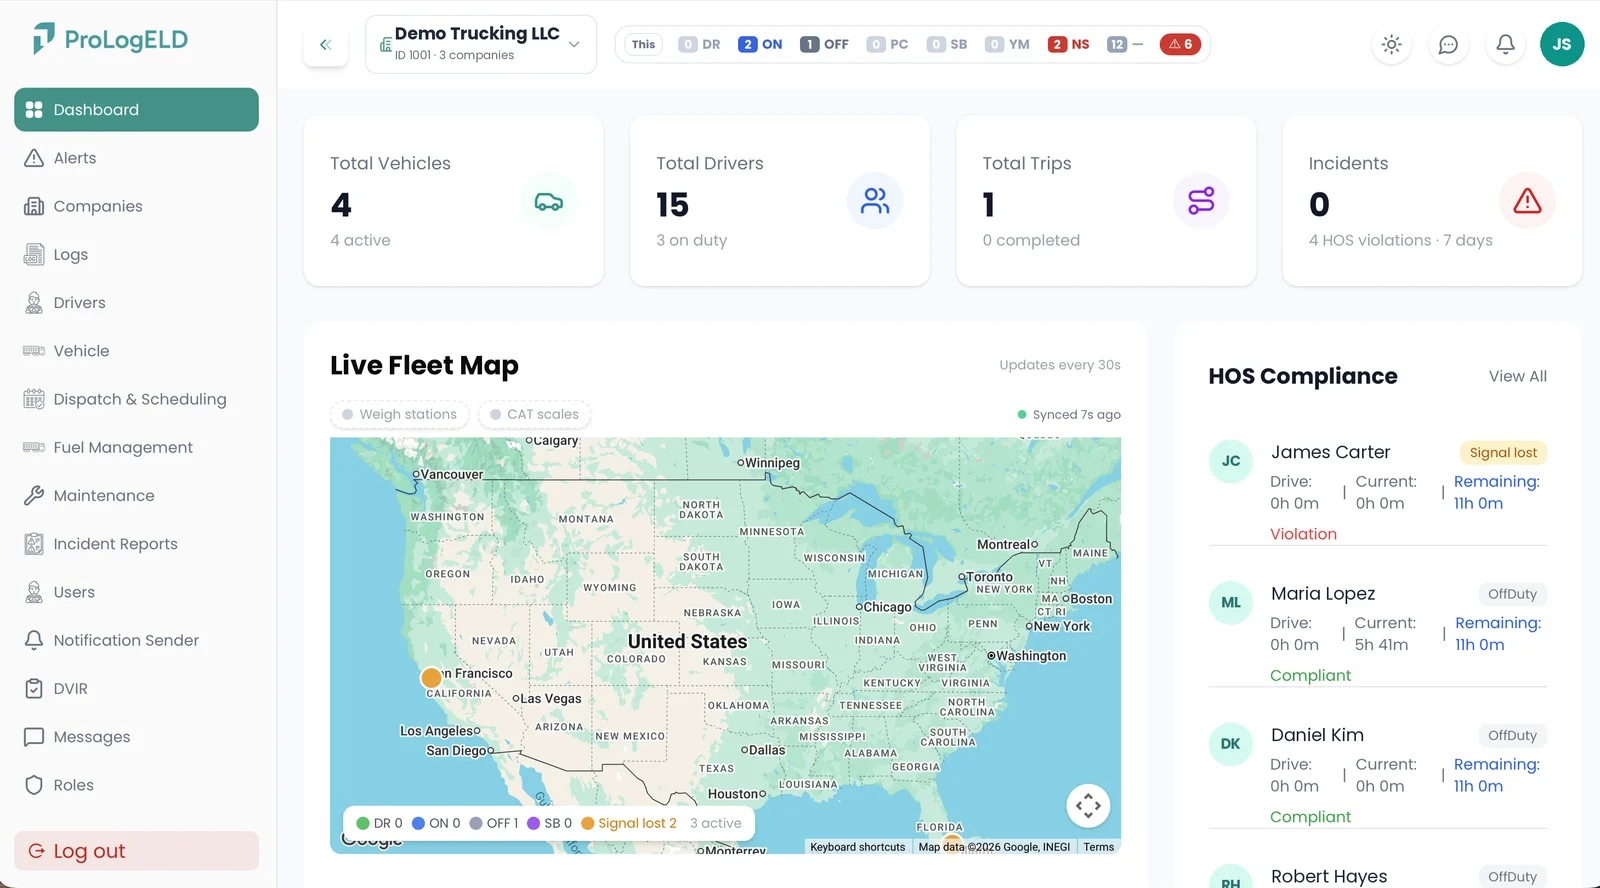The image size is (1600, 888).
Task: Click Total Trips route icon
Action: click(1201, 201)
